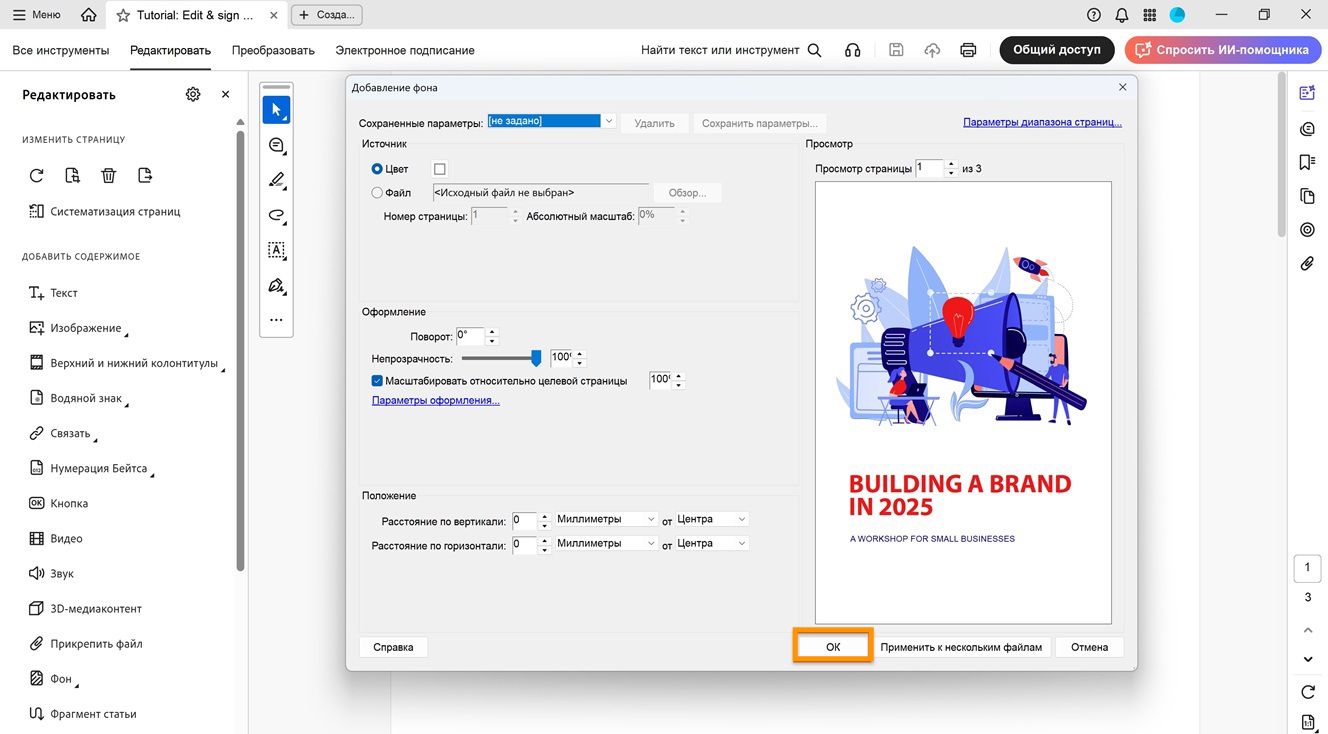The image size is (1328, 734).
Task: Open the attachments paperclip icon
Action: tap(1307, 264)
